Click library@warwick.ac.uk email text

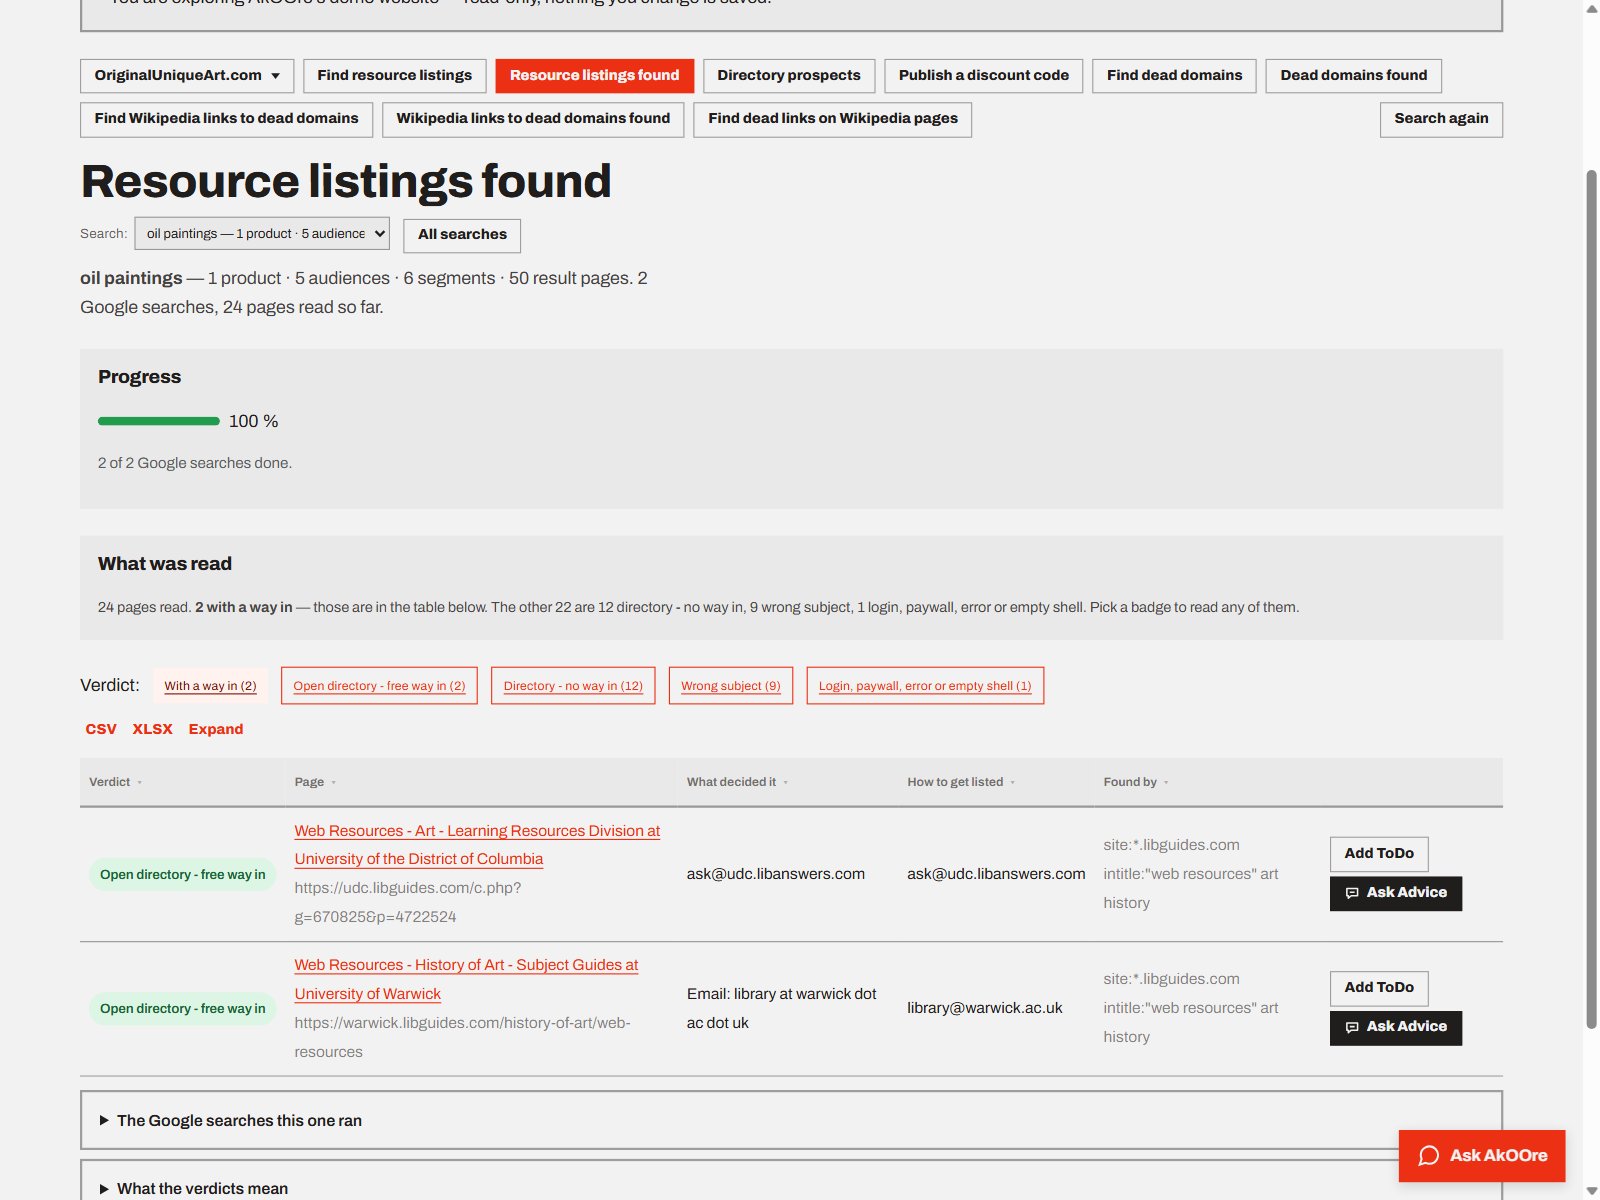984,1008
